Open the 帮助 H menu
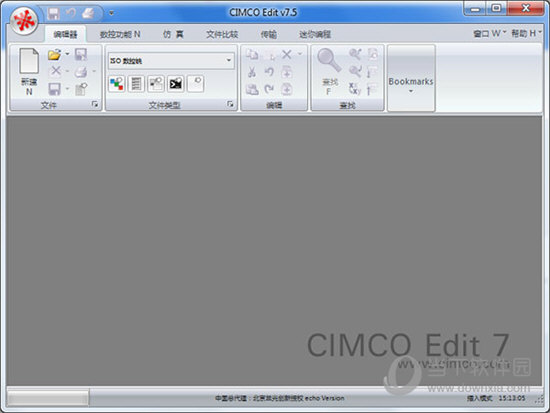 [x=526, y=33]
